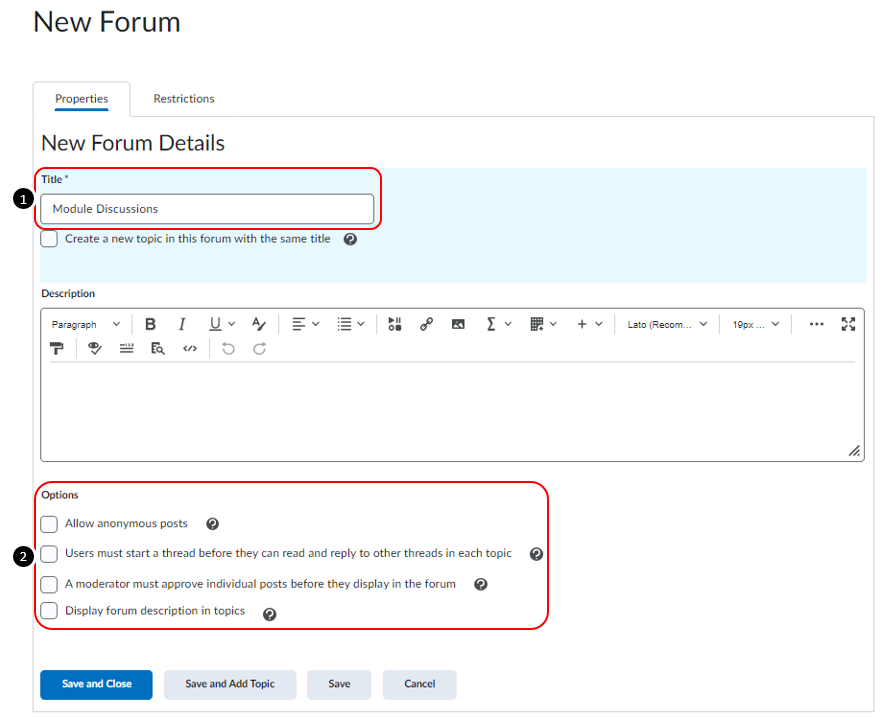Enable anonymous posts for the forum
Viewport: 882px width, 717px height.
(x=49, y=524)
